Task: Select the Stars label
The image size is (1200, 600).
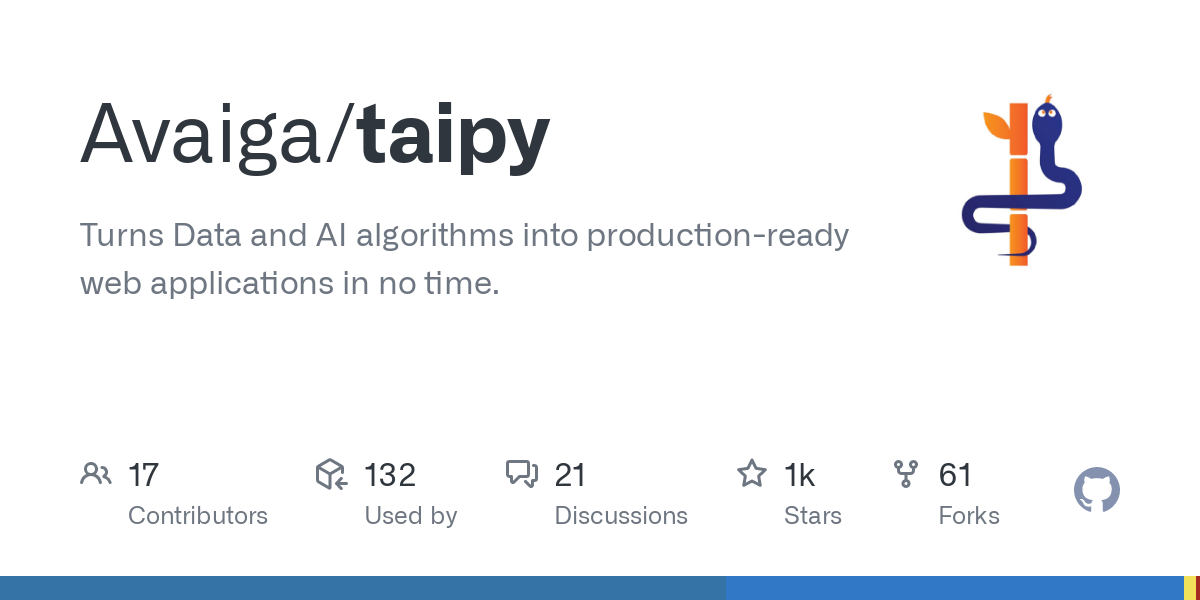Action: (x=813, y=516)
